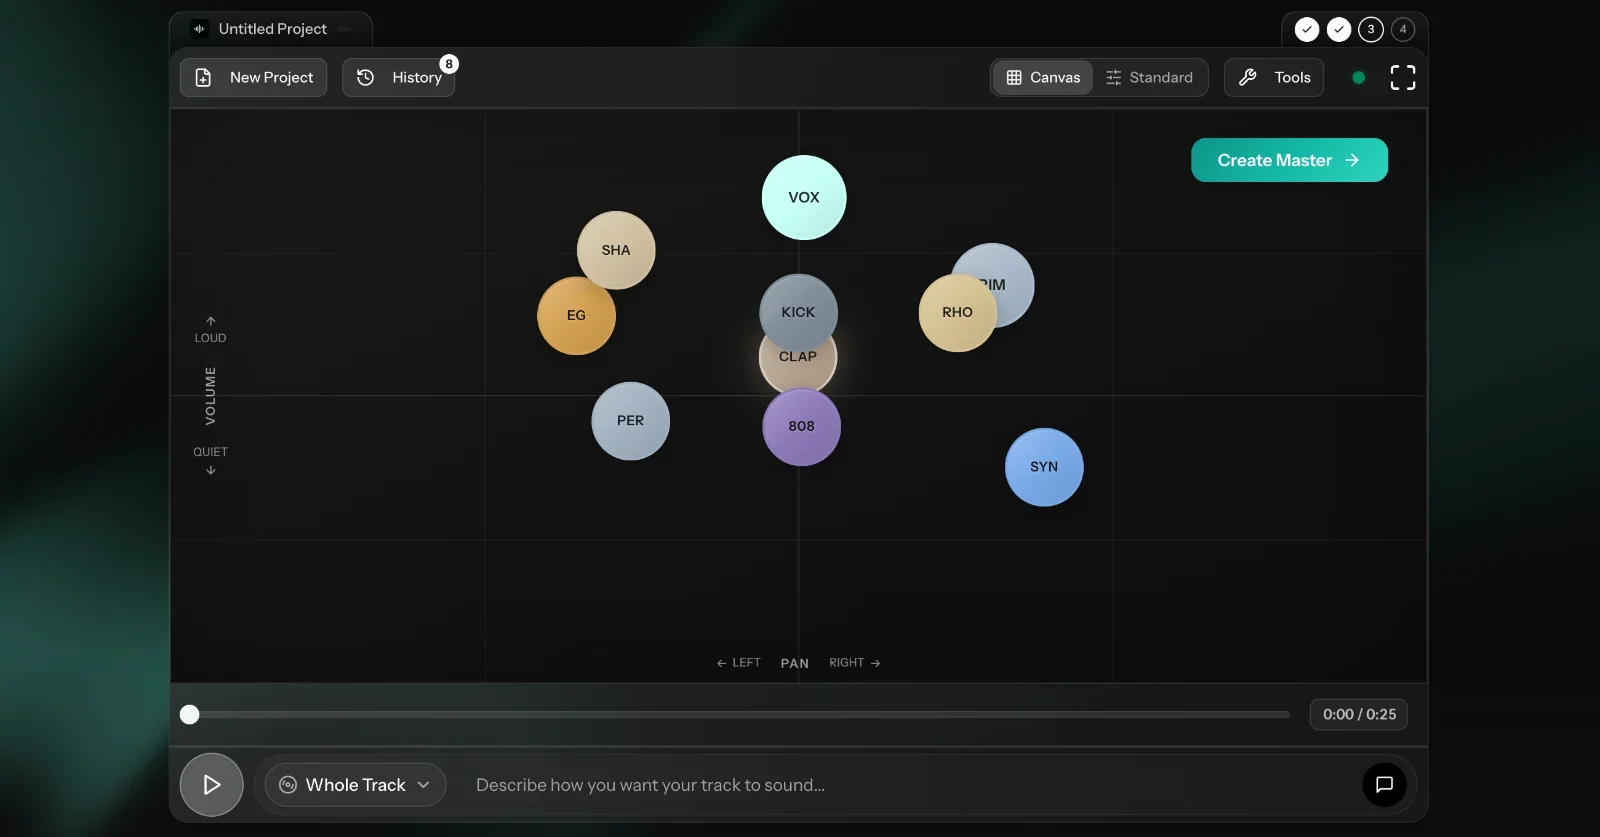Screen dimensions: 1600x837
Task: Click the Create Master button
Action: tap(1288, 160)
